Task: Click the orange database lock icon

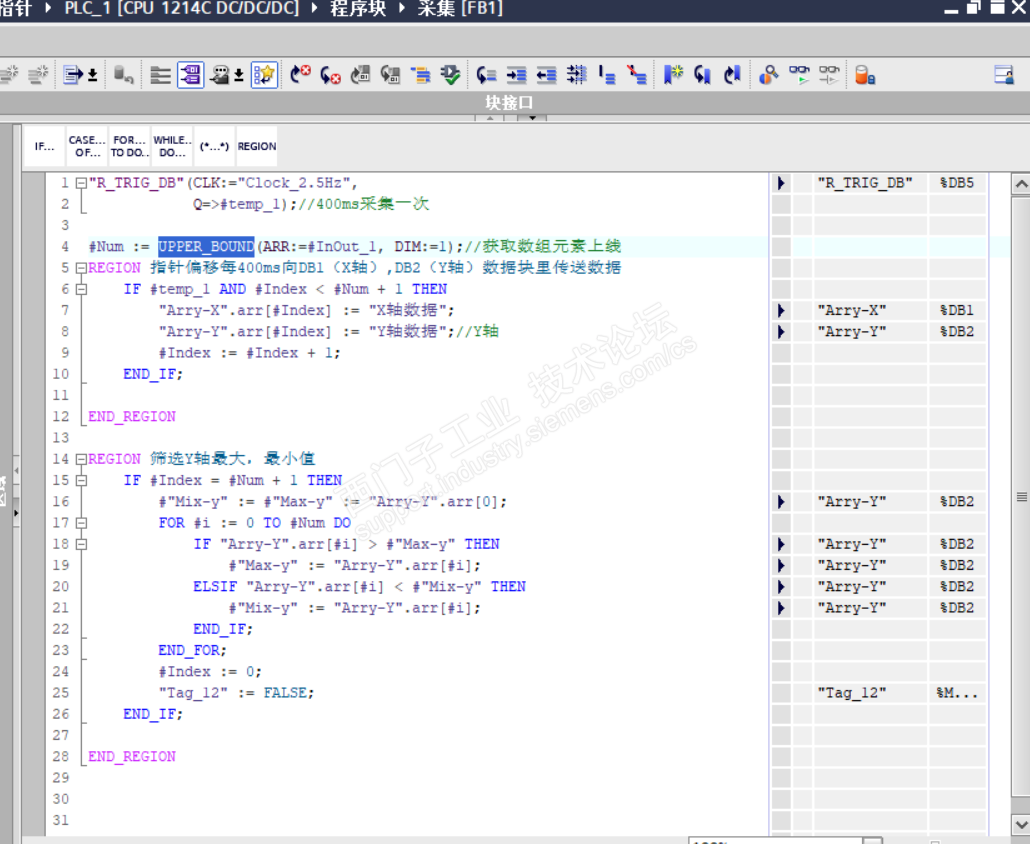Action: click(x=865, y=75)
